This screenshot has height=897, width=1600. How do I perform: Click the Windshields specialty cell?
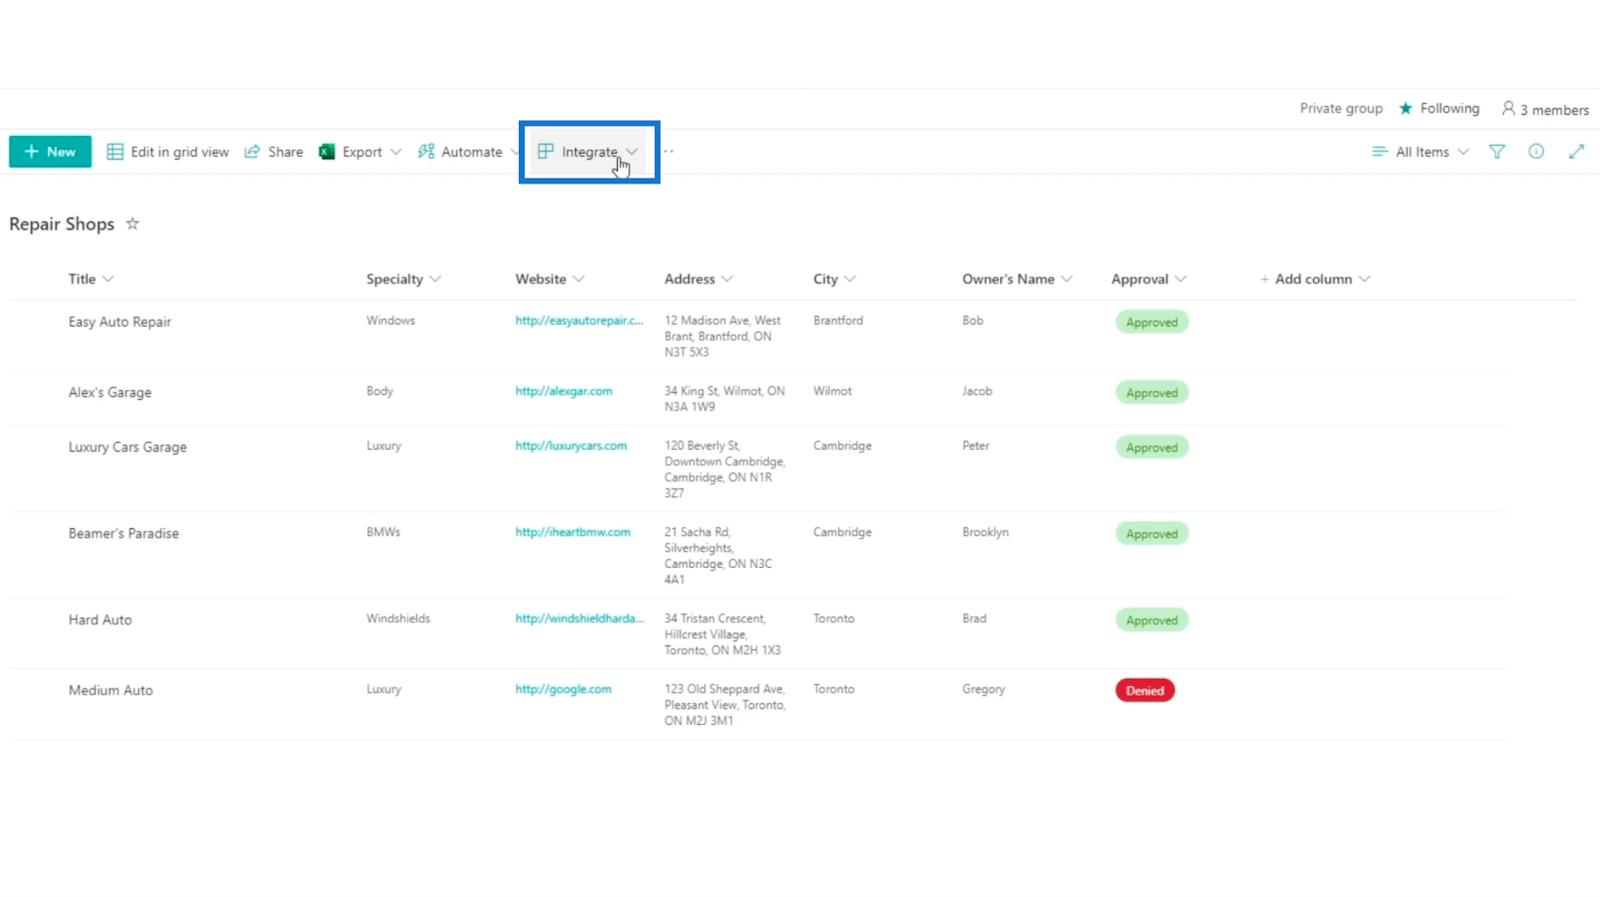pos(398,618)
